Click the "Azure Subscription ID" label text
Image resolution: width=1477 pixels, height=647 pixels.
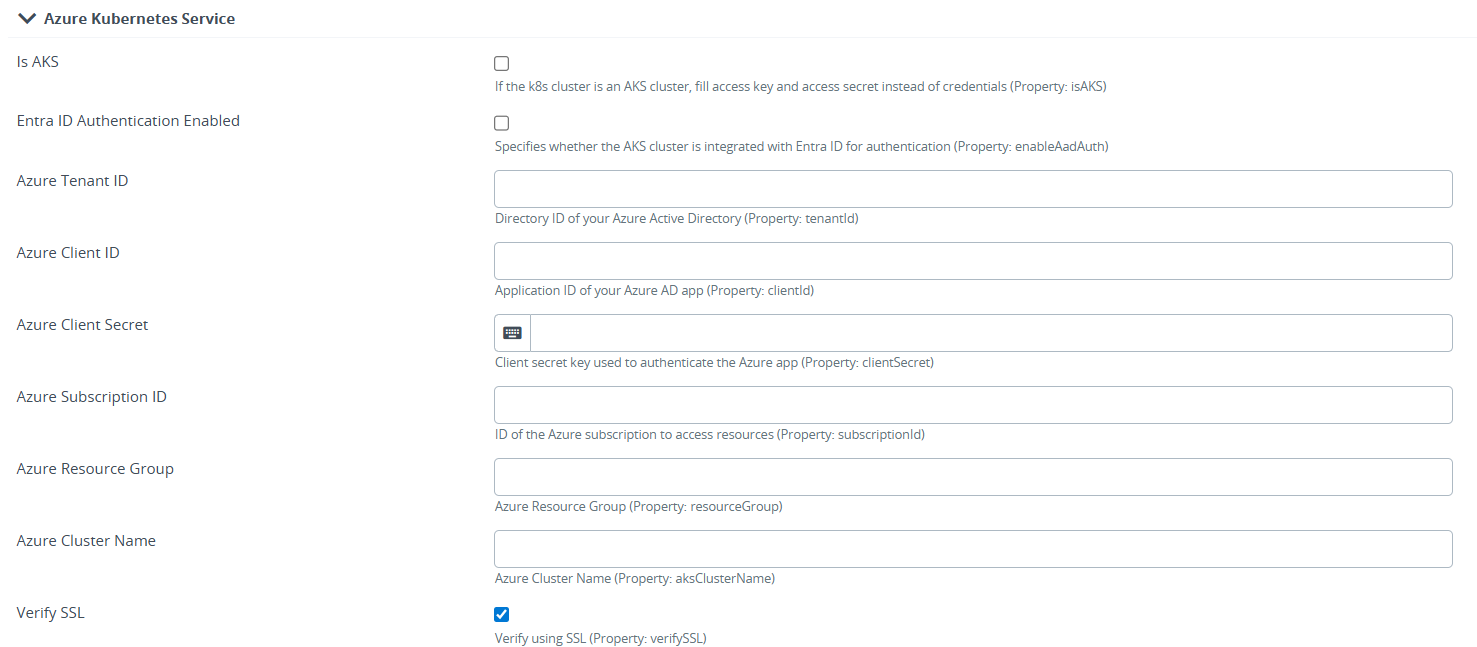coord(91,397)
